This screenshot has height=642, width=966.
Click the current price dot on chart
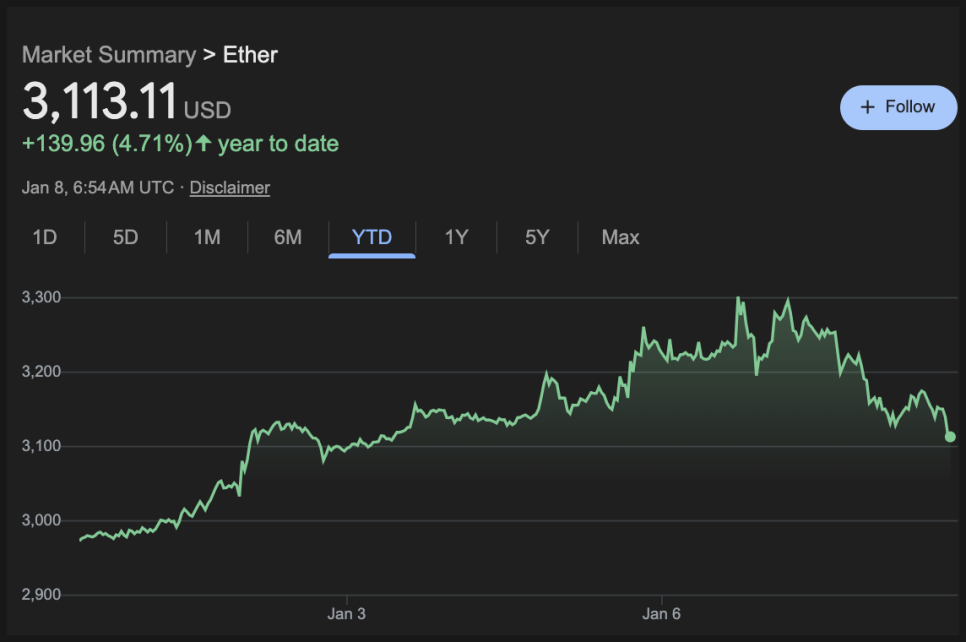(x=950, y=437)
